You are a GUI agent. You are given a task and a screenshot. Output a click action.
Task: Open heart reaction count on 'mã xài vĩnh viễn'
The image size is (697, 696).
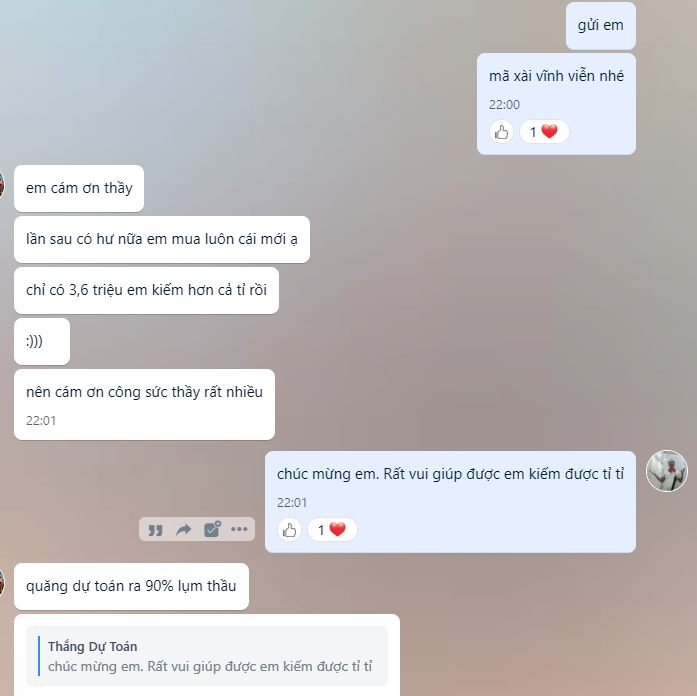click(x=544, y=132)
